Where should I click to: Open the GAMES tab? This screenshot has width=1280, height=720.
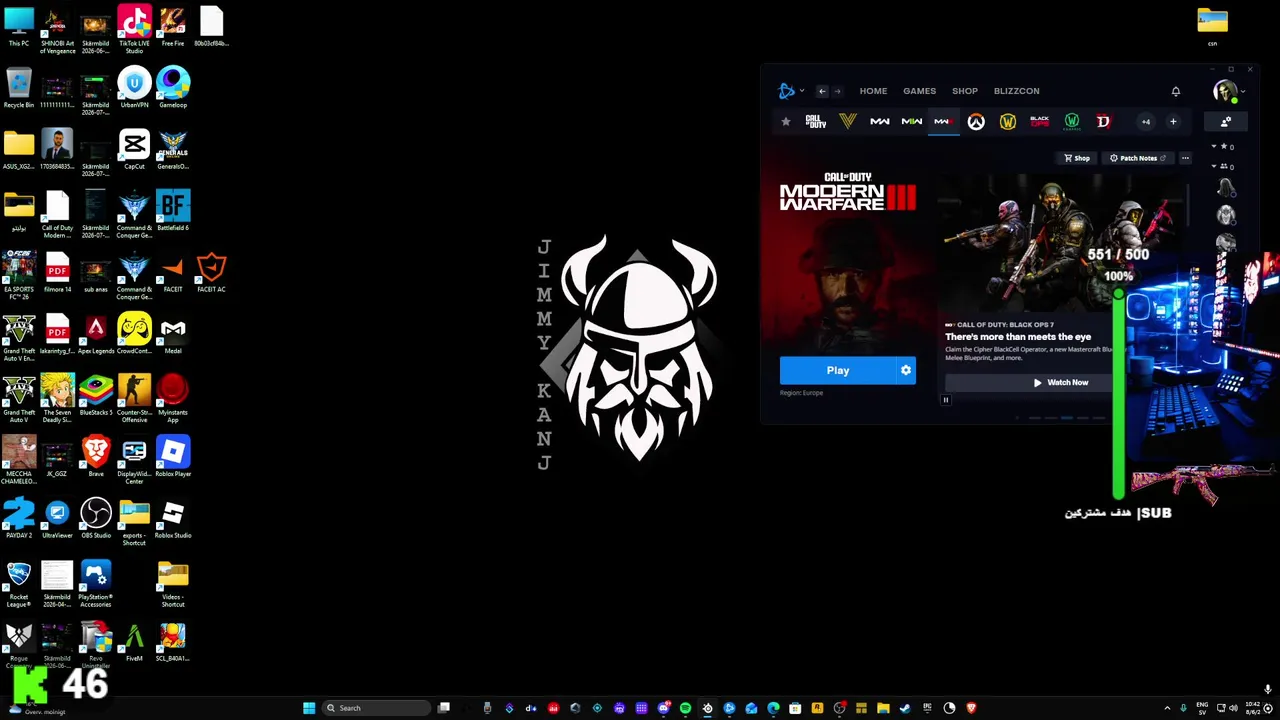click(x=919, y=91)
